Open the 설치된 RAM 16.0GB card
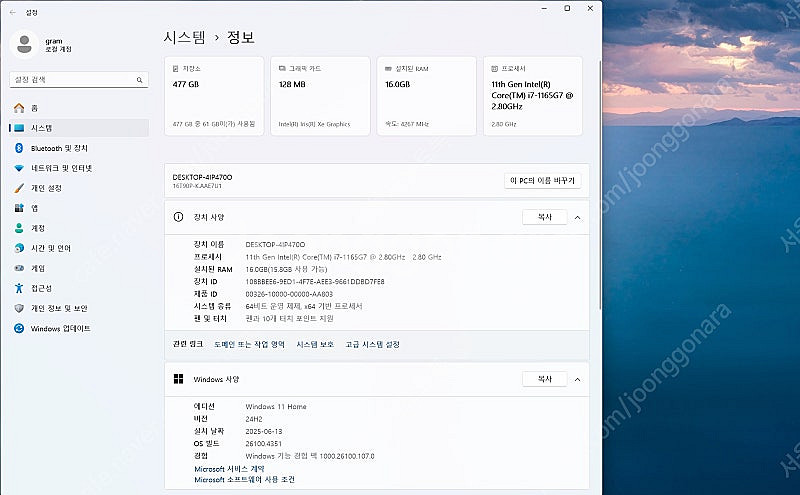Viewport: 800px width, 495px height. pos(427,96)
